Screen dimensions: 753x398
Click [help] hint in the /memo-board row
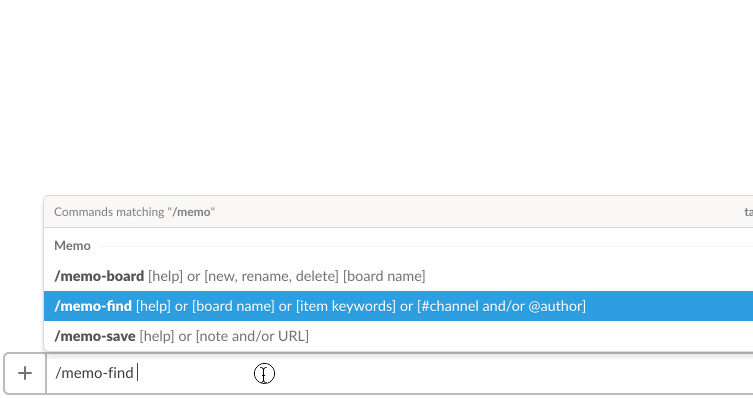165,276
